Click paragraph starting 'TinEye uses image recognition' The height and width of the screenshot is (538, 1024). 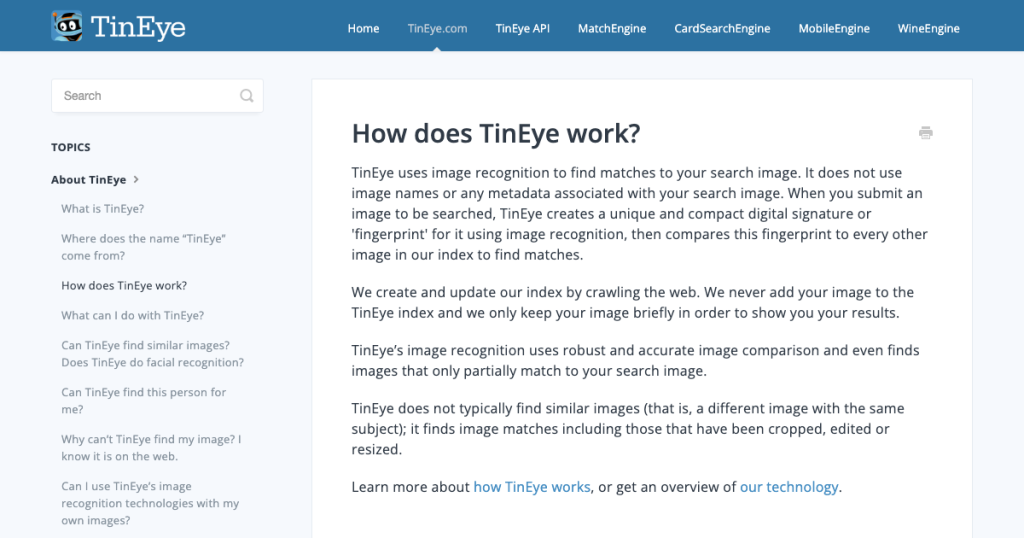pyautogui.click(x=639, y=214)
